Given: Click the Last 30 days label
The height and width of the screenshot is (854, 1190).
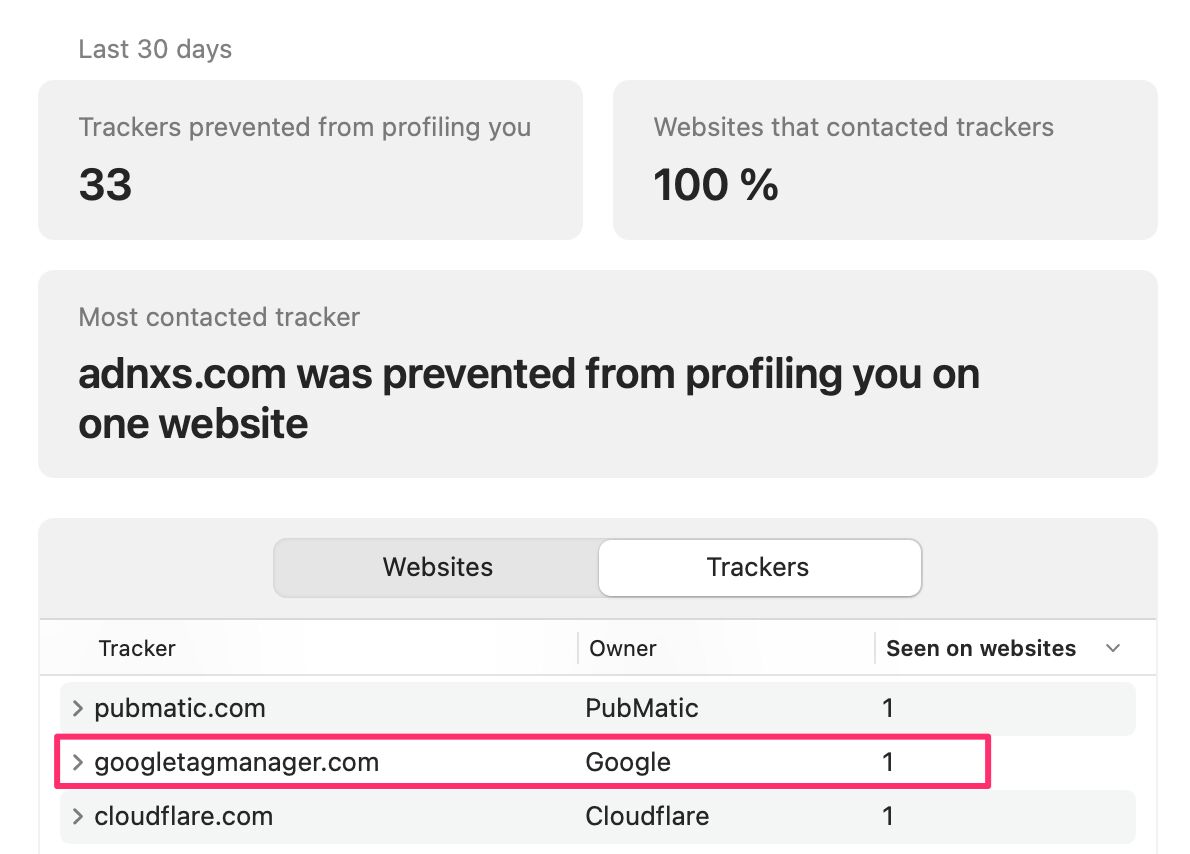Looking at the screenshot, I should (155, 49).
